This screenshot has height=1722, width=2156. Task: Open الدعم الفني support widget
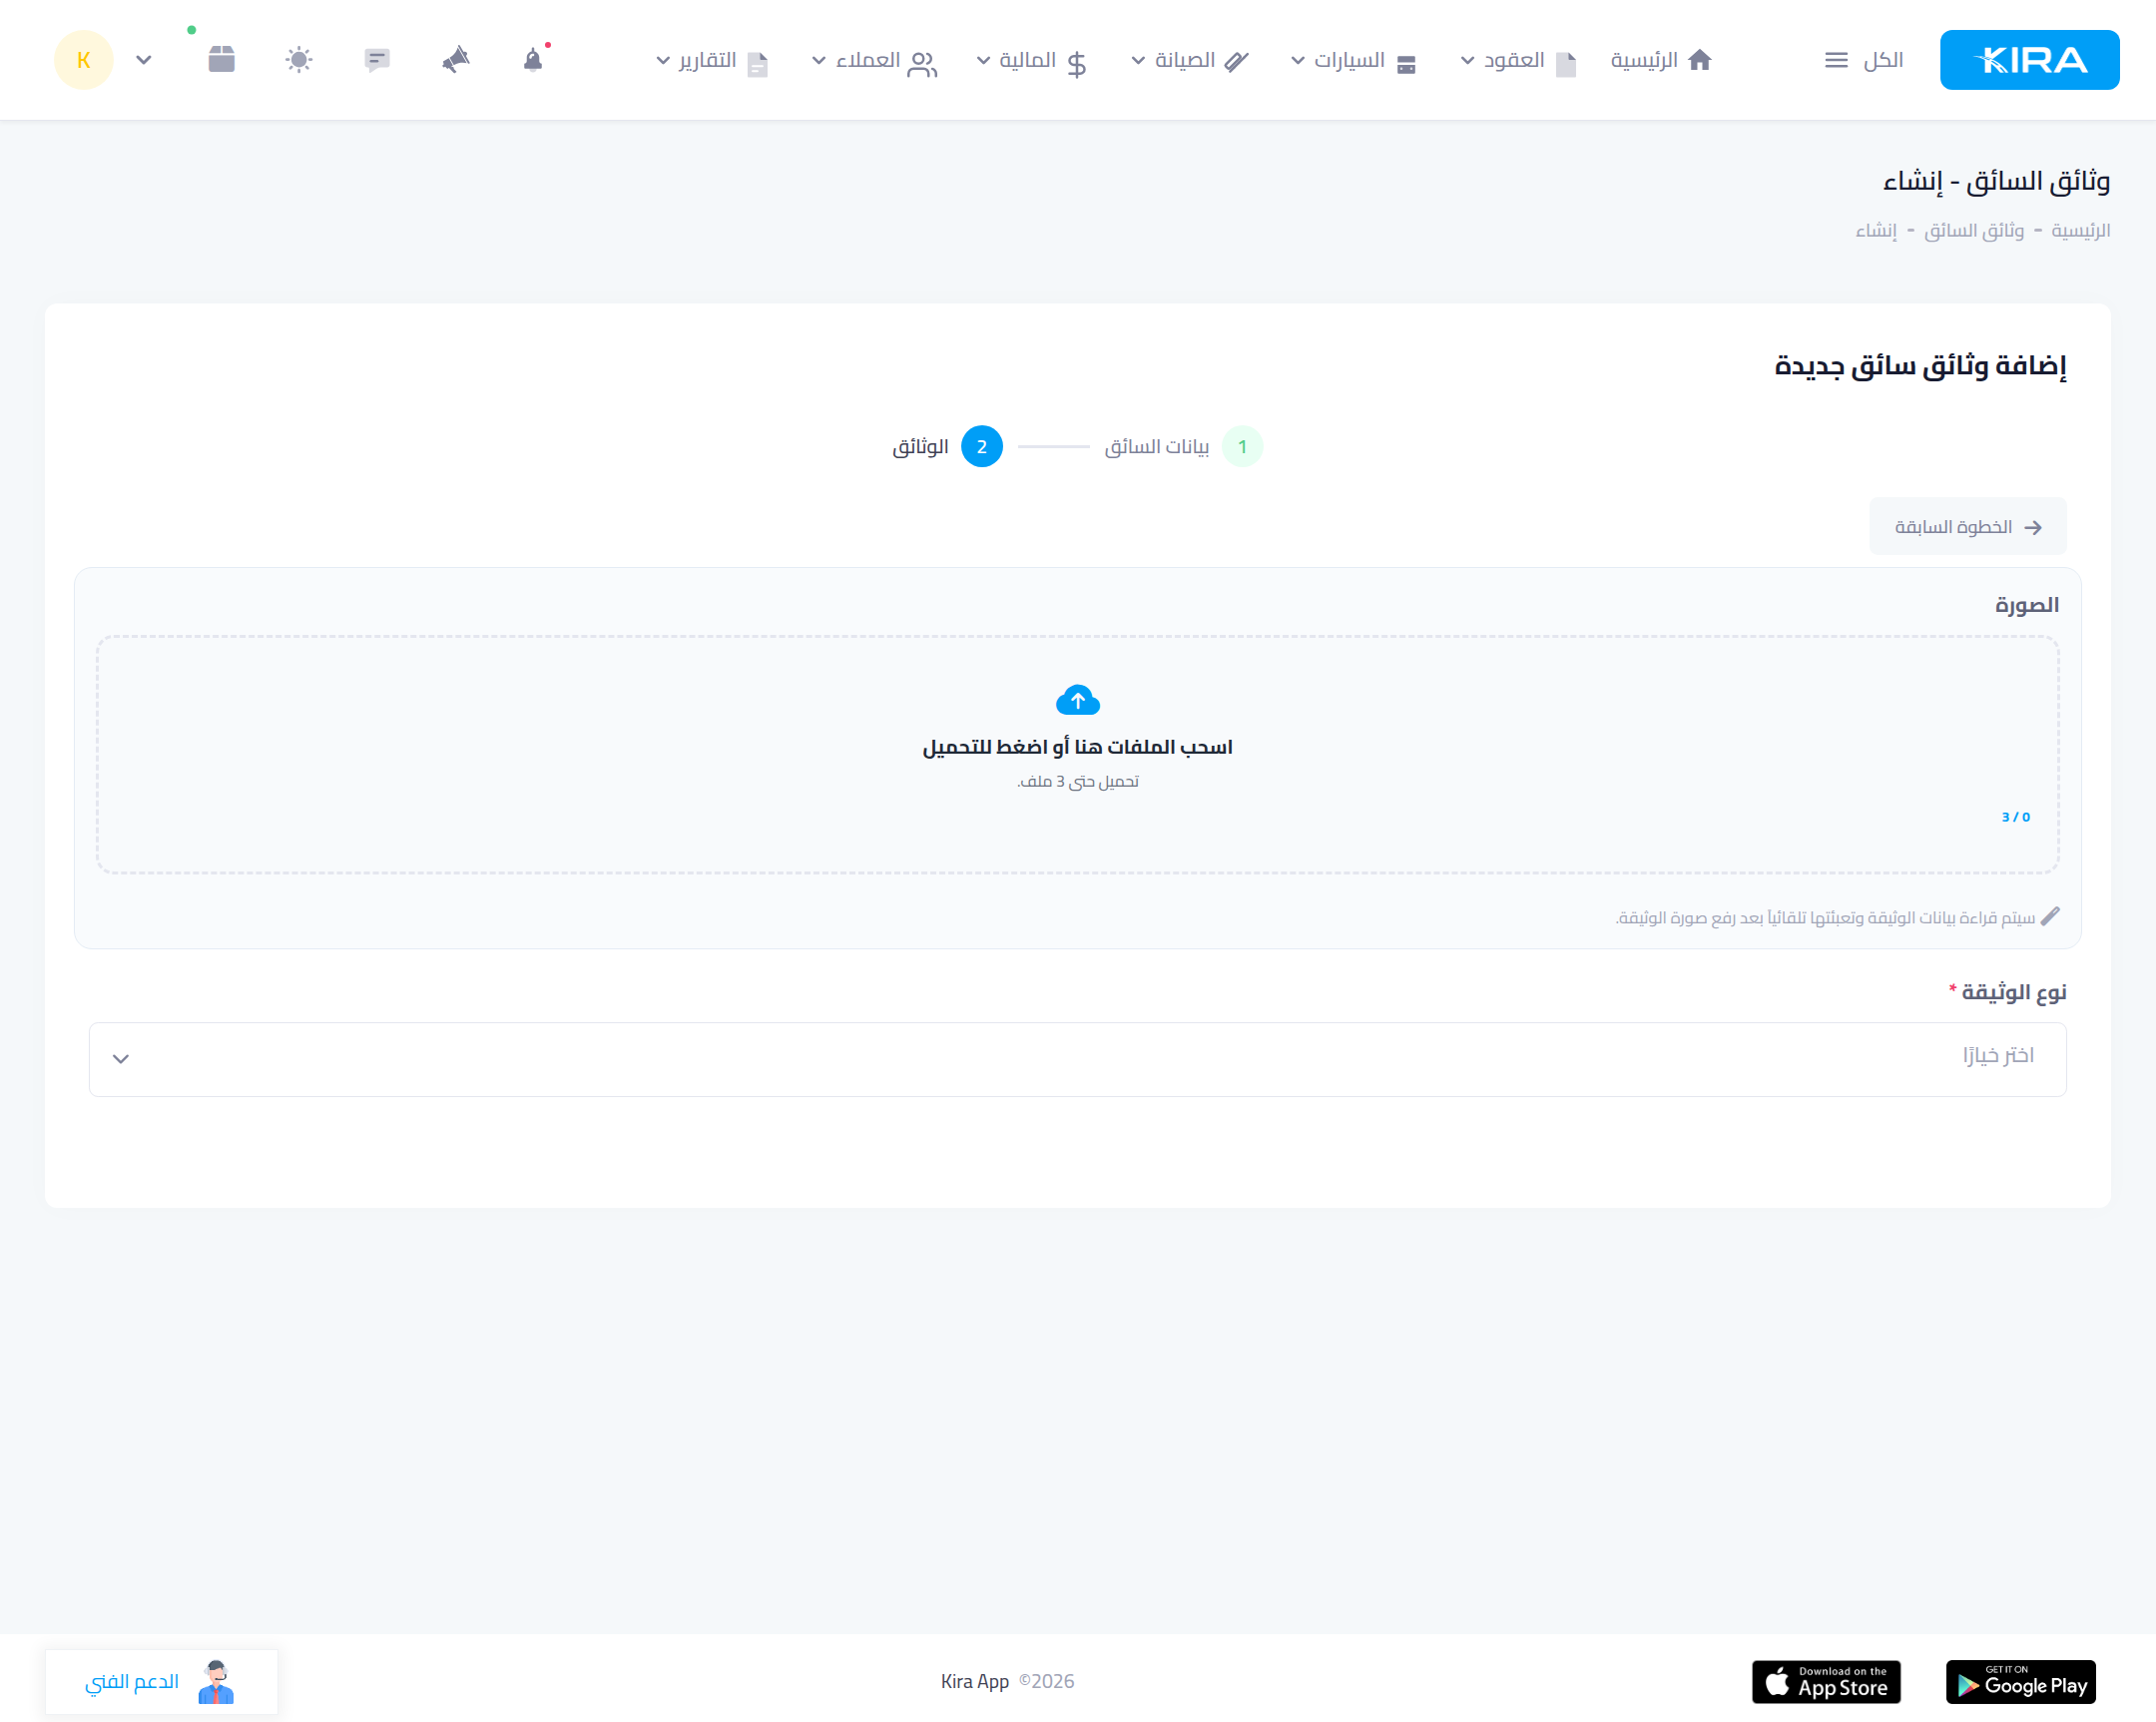click(x=161, y=1682)
